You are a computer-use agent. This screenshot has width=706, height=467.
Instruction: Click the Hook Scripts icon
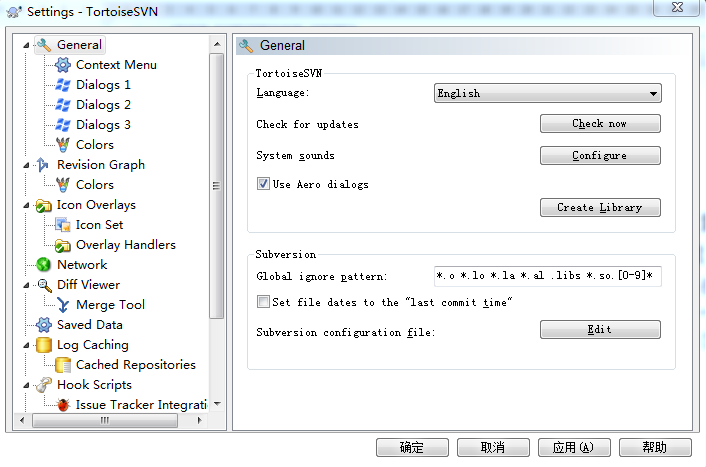[x=43, y=385]
